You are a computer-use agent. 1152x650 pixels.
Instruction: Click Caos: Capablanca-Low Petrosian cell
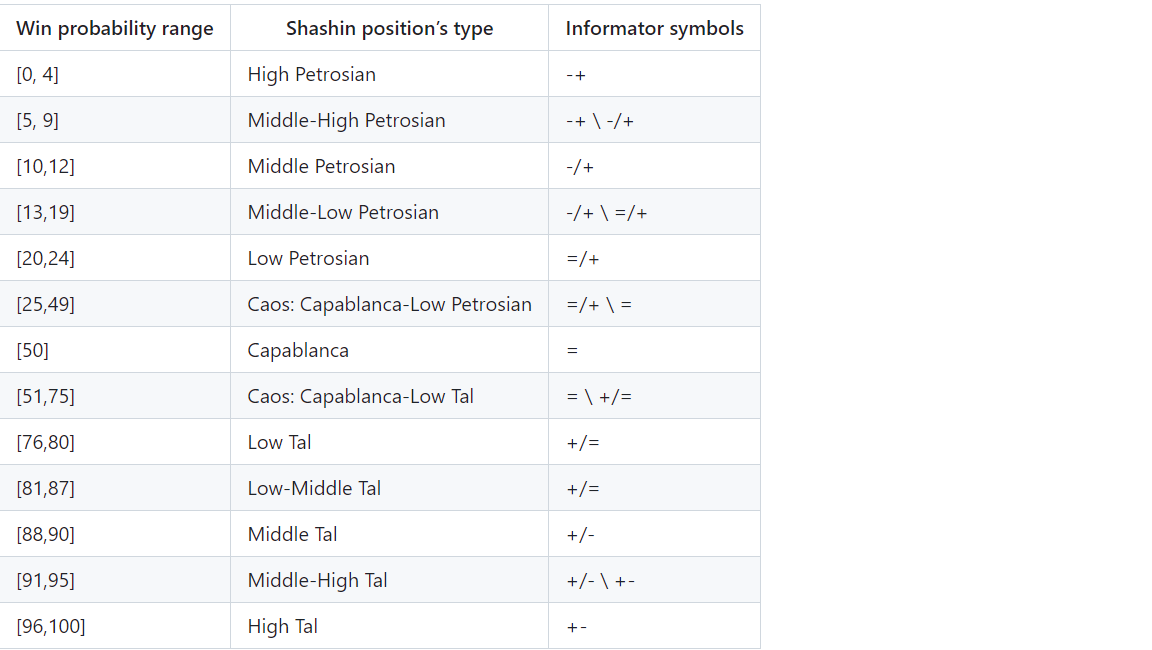click(389, 304)
